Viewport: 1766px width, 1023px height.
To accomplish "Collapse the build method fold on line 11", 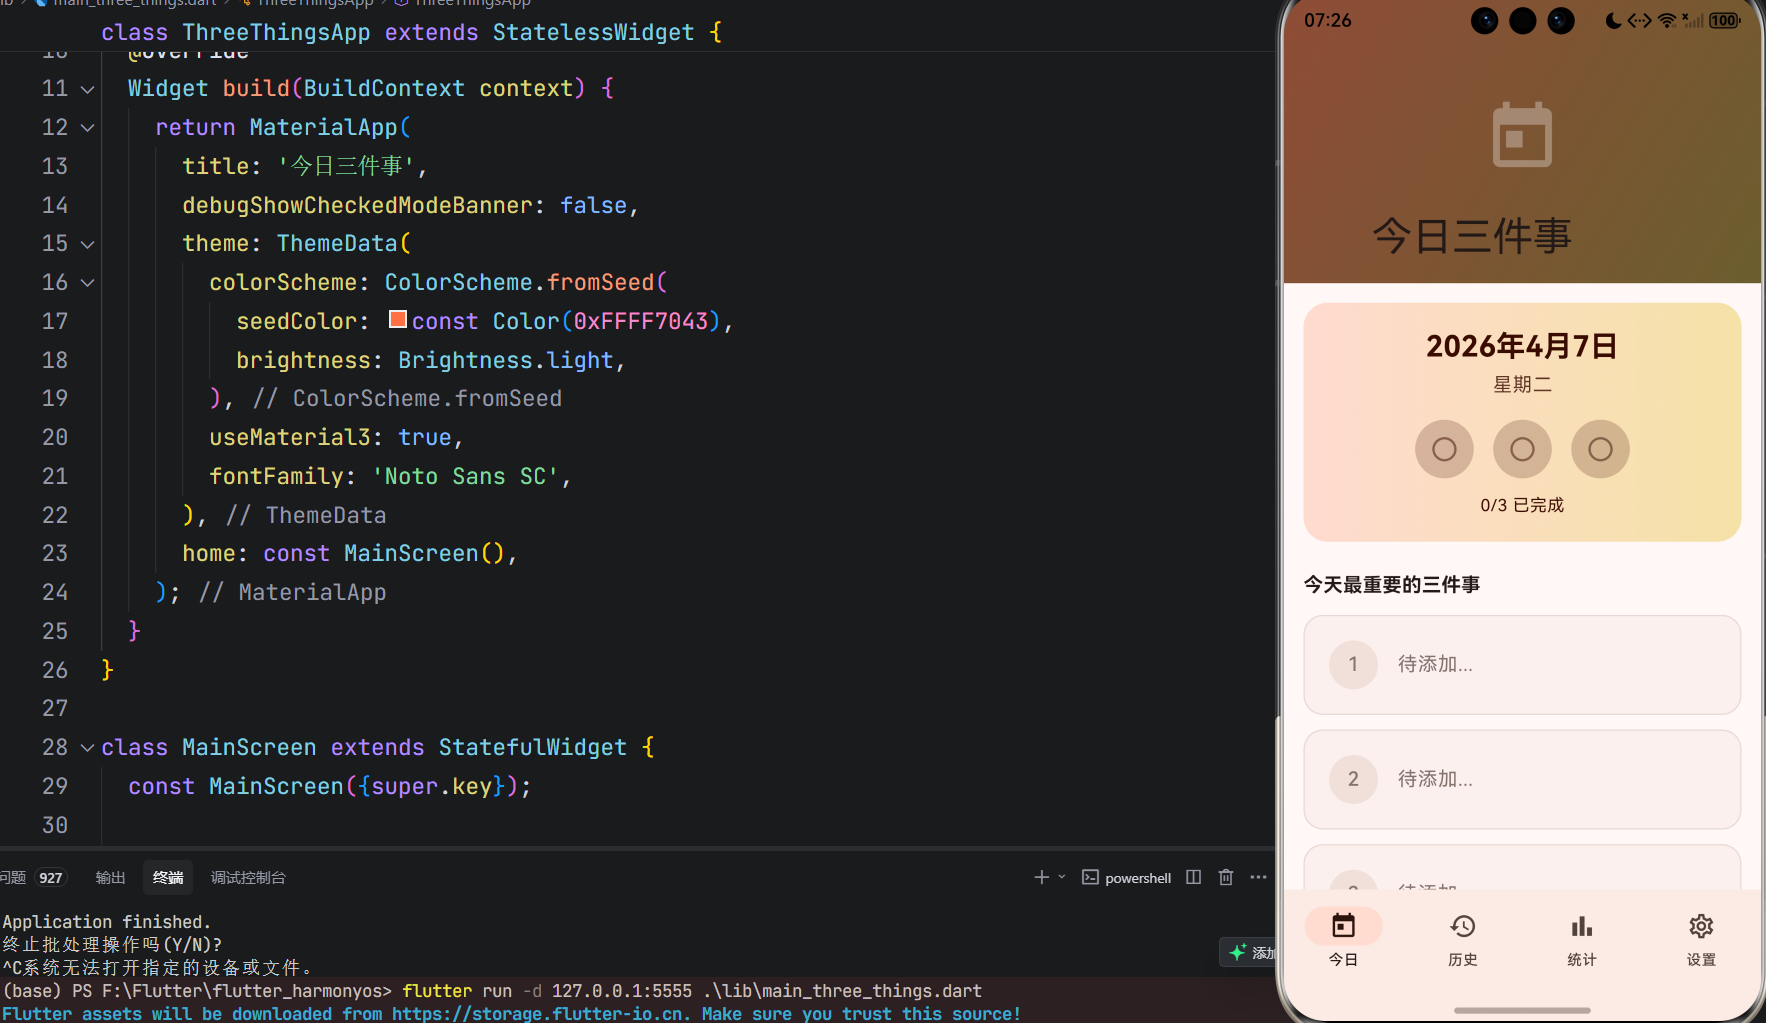I will tap(87, 89).
